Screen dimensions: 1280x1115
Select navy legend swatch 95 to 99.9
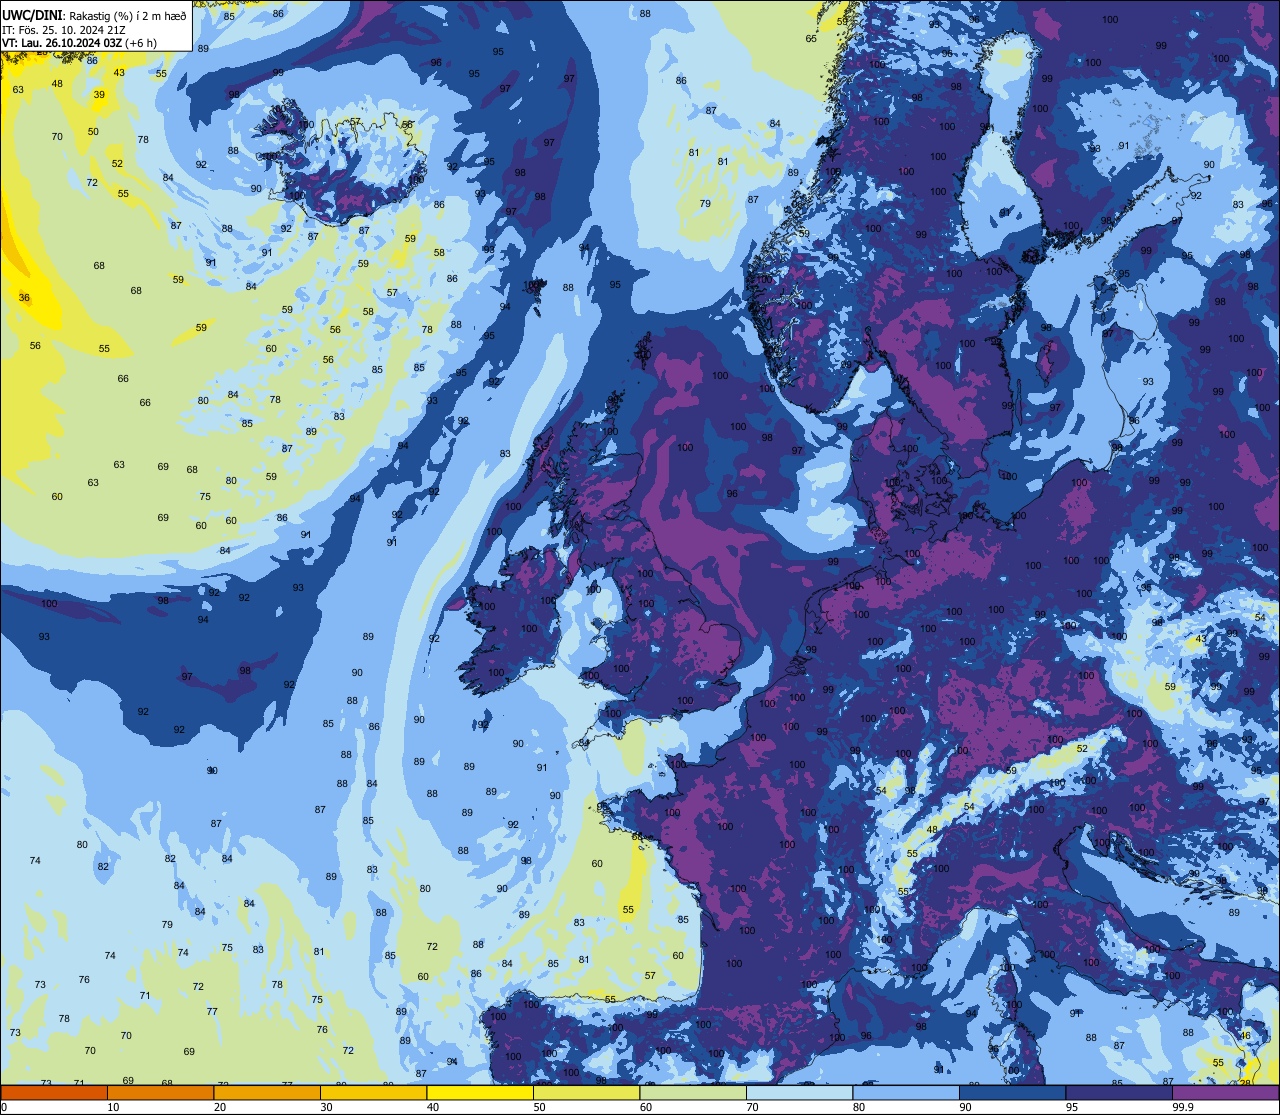pos(1119,1092)
